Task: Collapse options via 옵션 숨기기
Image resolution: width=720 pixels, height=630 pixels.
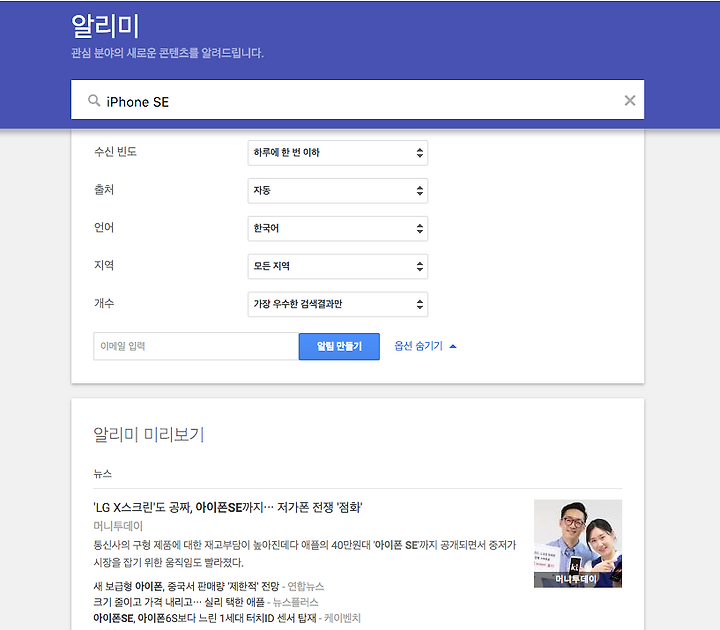Action: (425, 346)
